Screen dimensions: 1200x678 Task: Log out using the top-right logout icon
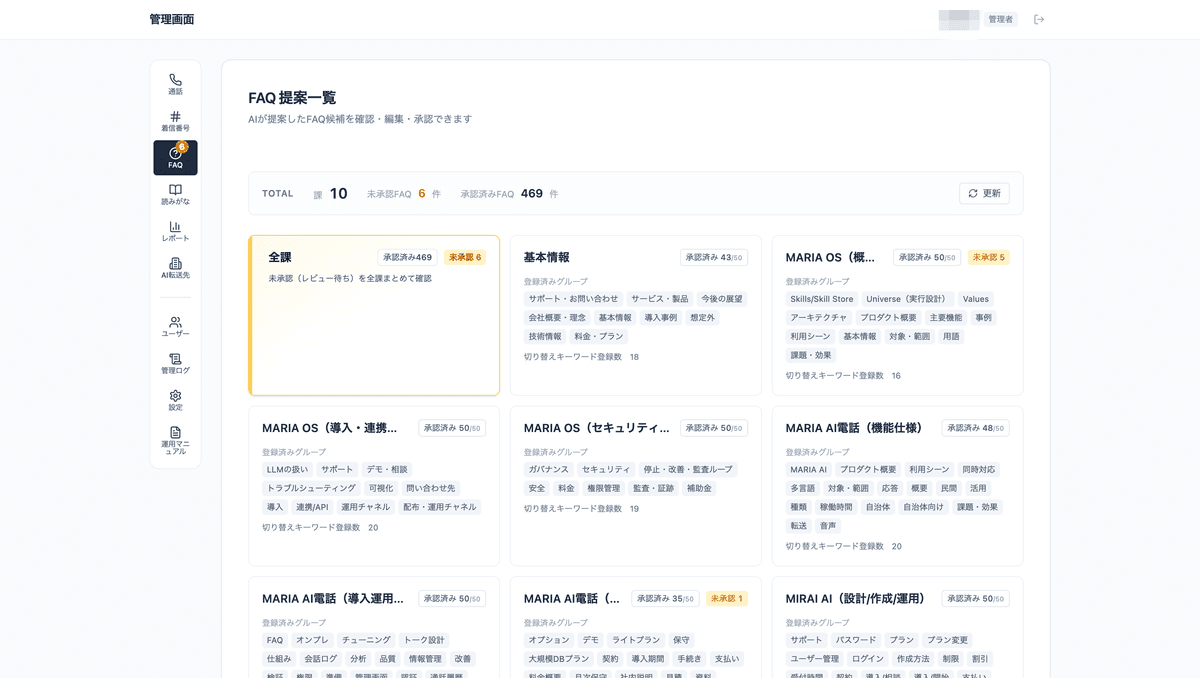click(1039, 18)
